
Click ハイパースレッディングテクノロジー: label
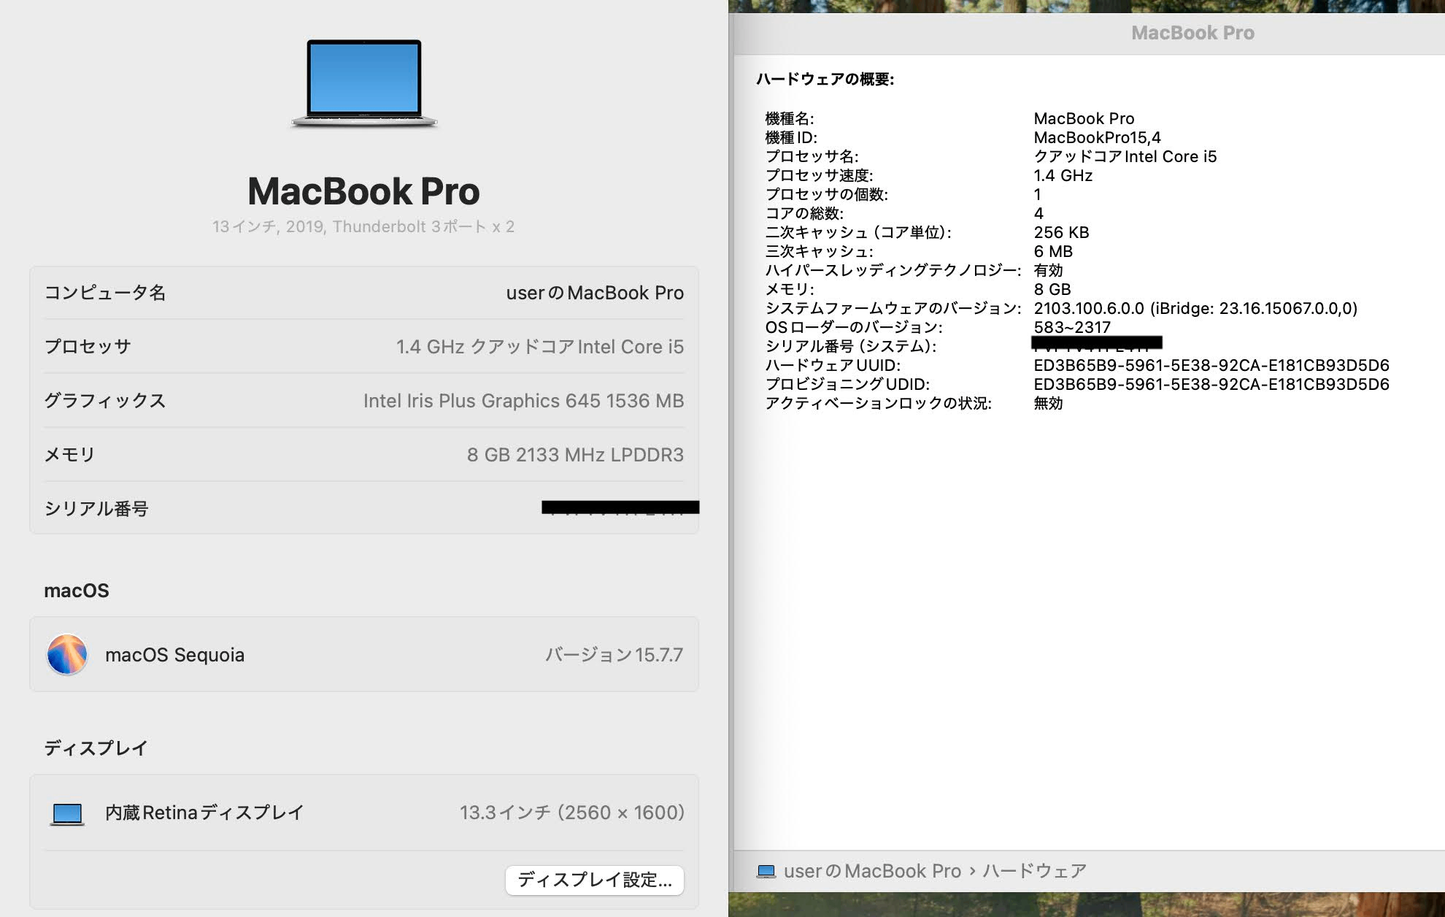(893, 271)
